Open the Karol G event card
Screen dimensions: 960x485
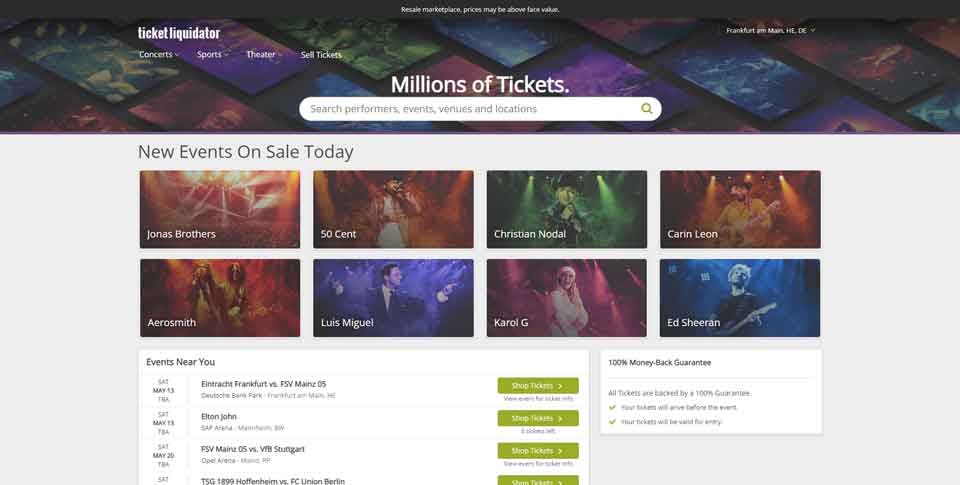click(x=566, y=298)
